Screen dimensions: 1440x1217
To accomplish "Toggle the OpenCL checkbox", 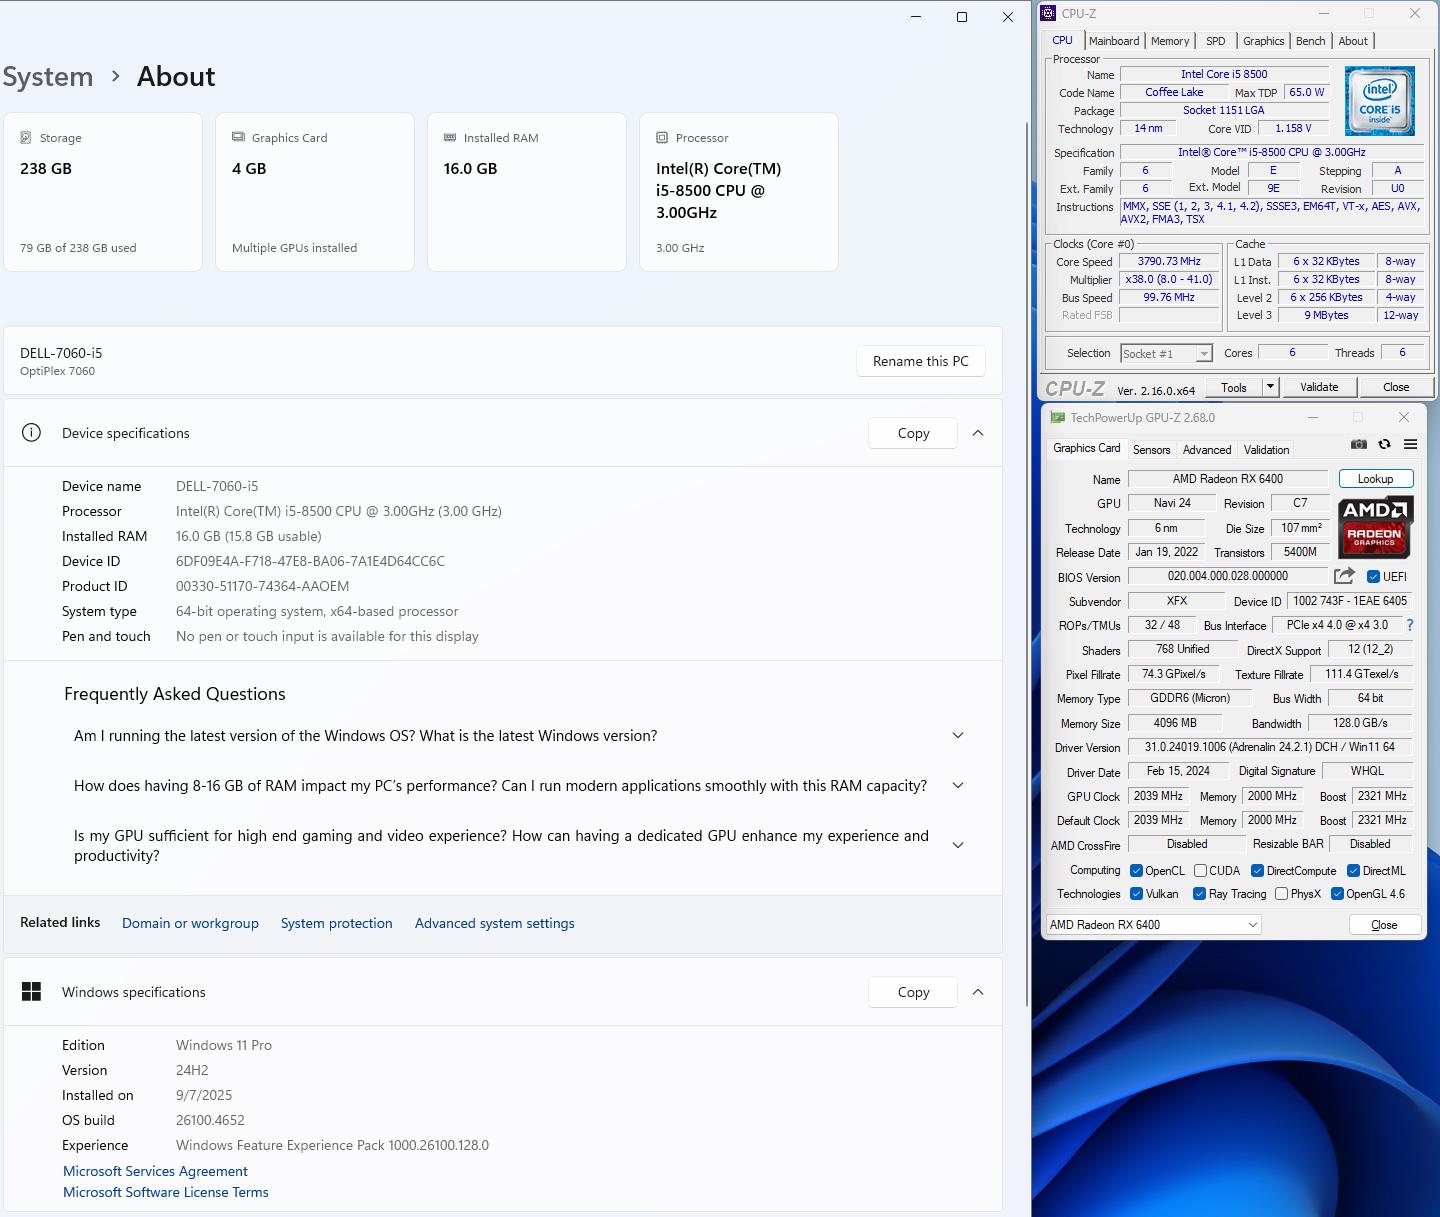I will click(1136, 871).
